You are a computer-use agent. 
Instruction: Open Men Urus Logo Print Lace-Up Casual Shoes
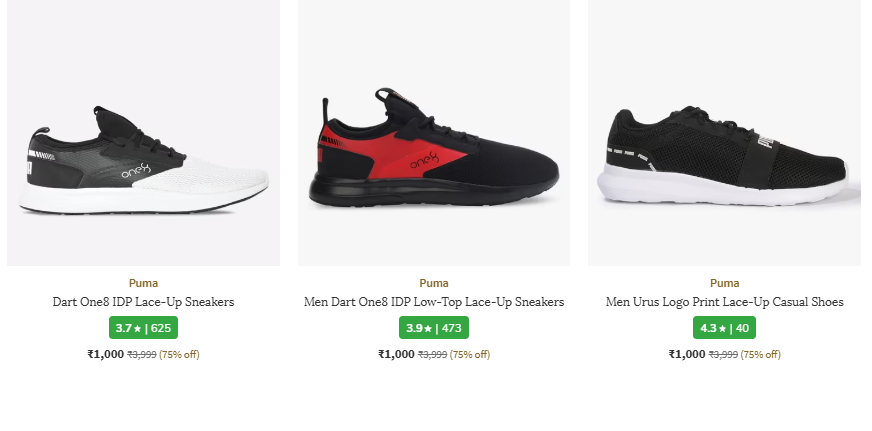tap(725, 302)
